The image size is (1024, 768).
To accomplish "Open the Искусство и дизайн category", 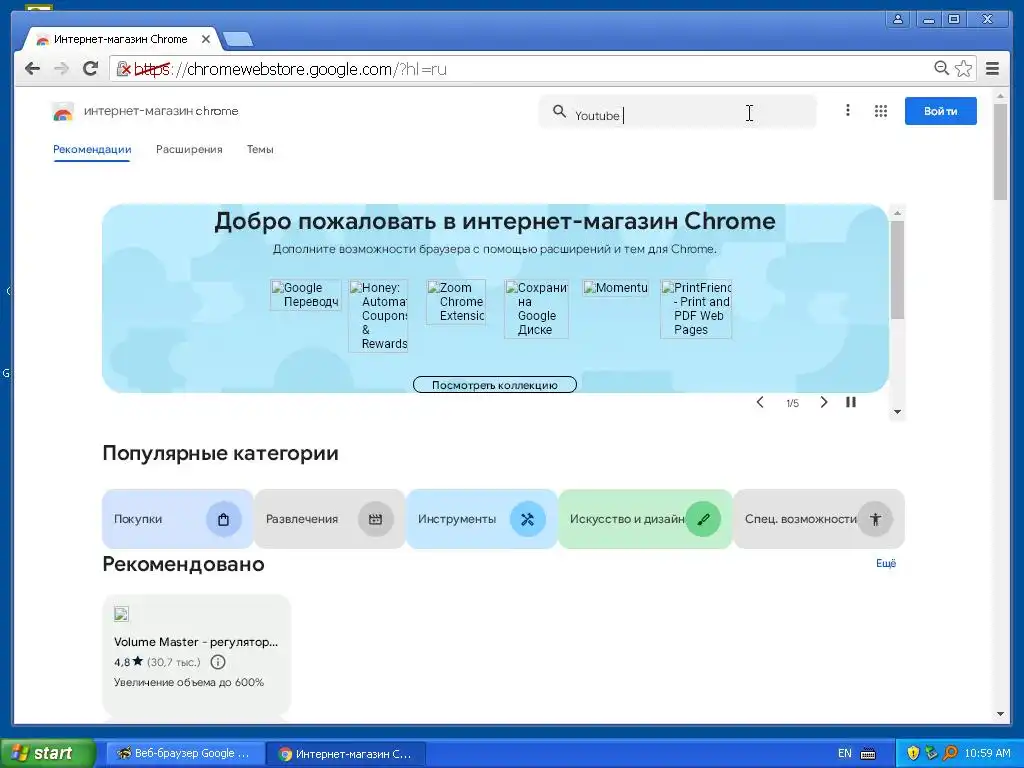I will tap(645, 519).
